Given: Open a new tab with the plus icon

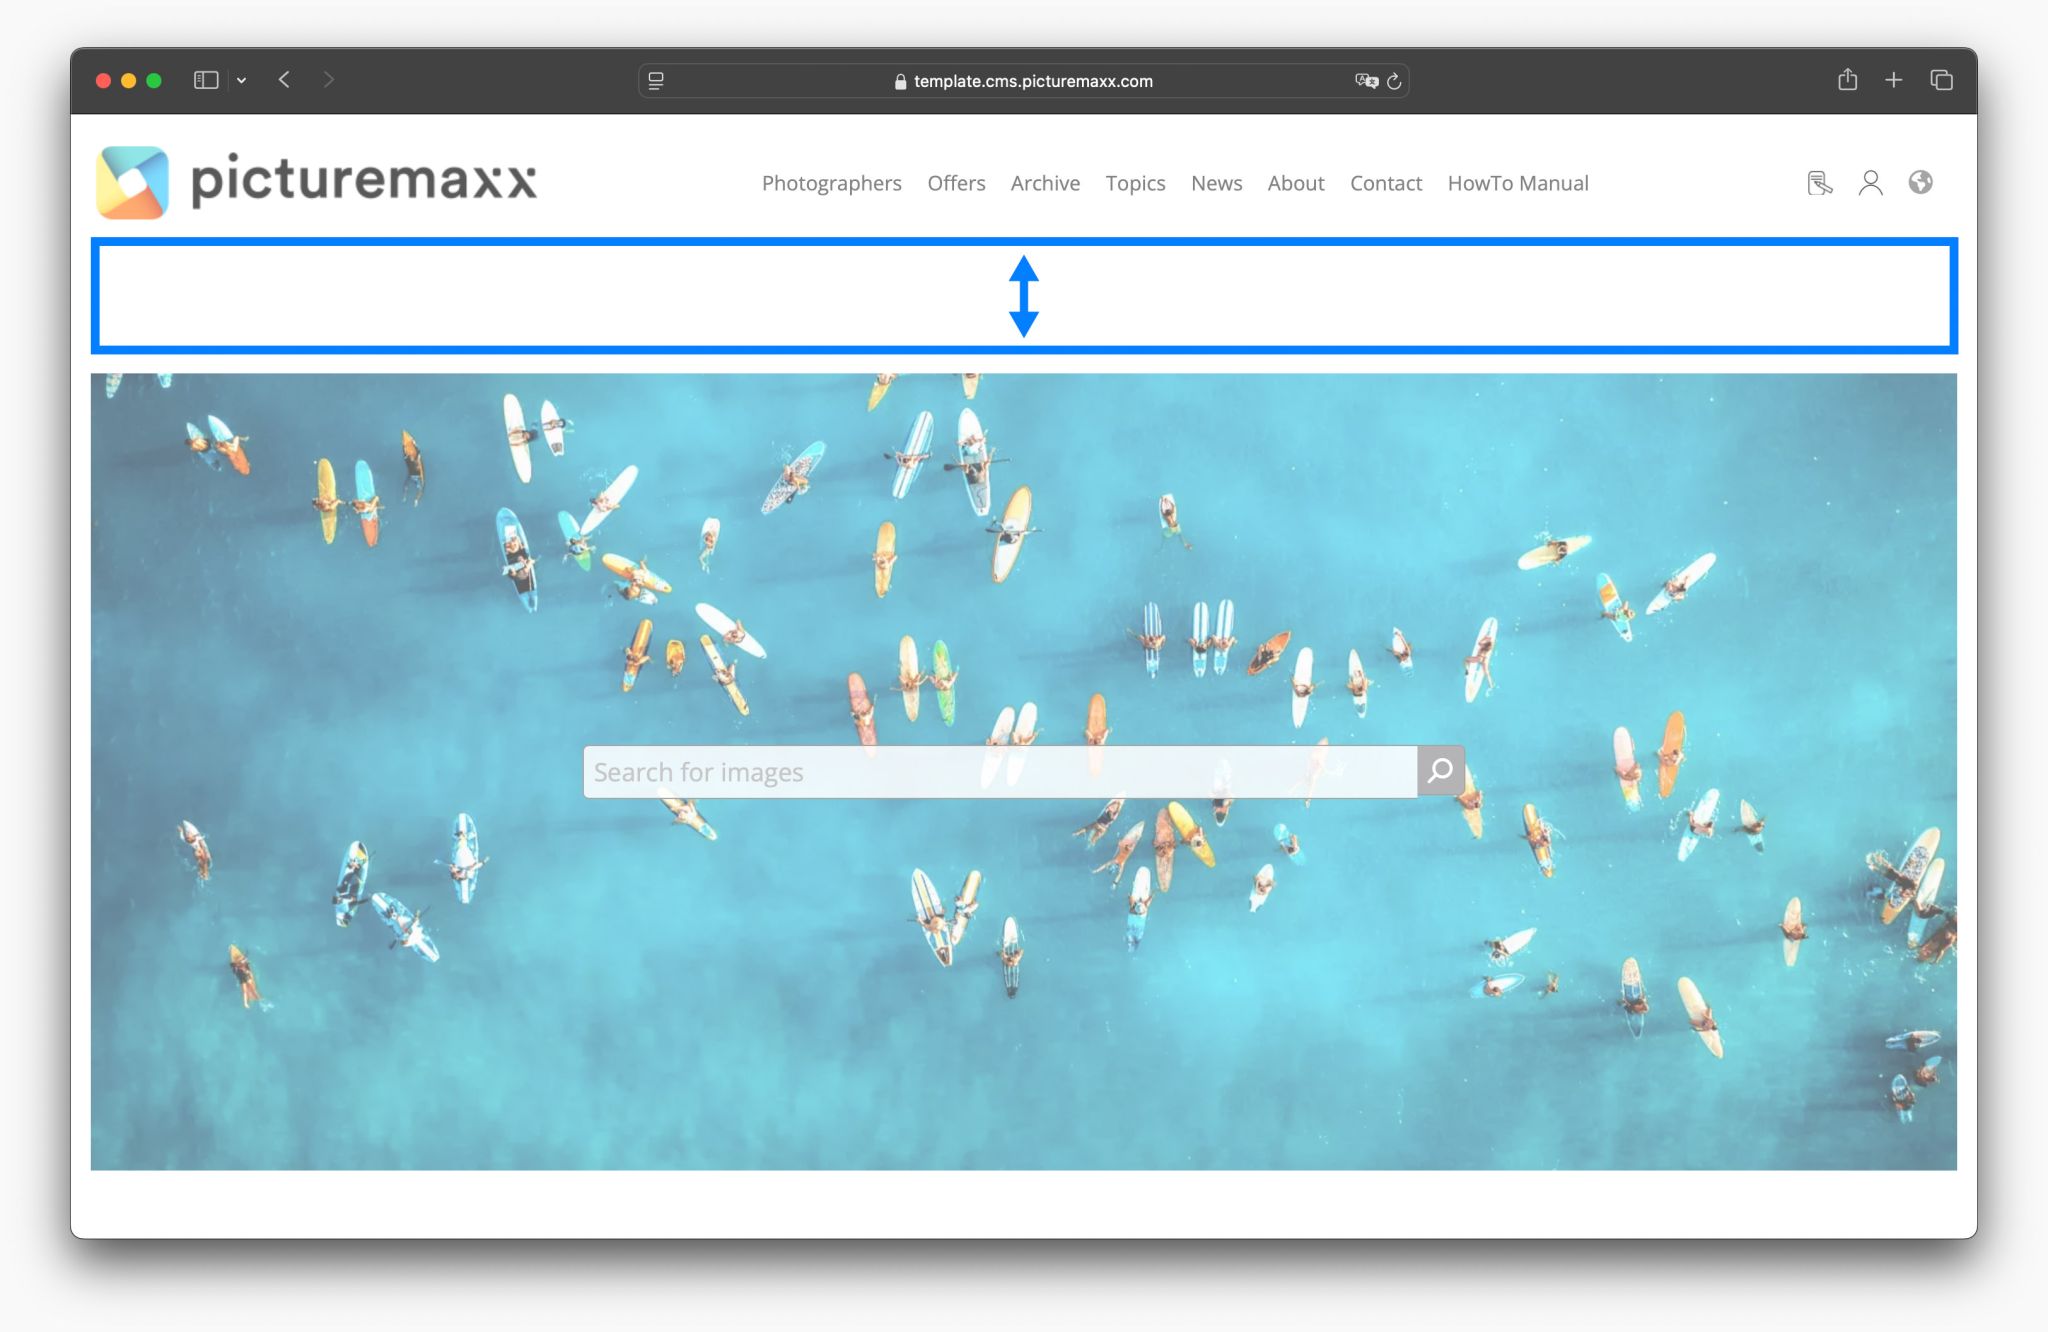Looking at the screenshot, I should [x=1894, y=80].
